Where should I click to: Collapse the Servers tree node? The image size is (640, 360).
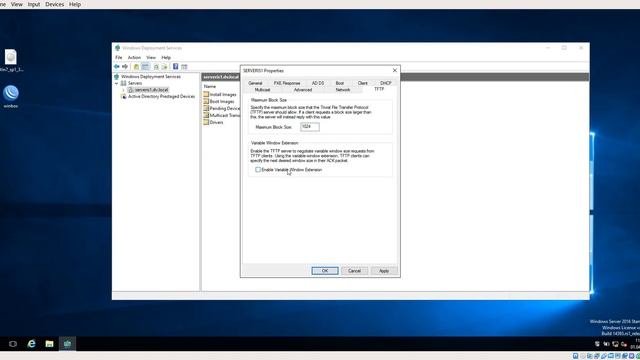coord(117,83)
